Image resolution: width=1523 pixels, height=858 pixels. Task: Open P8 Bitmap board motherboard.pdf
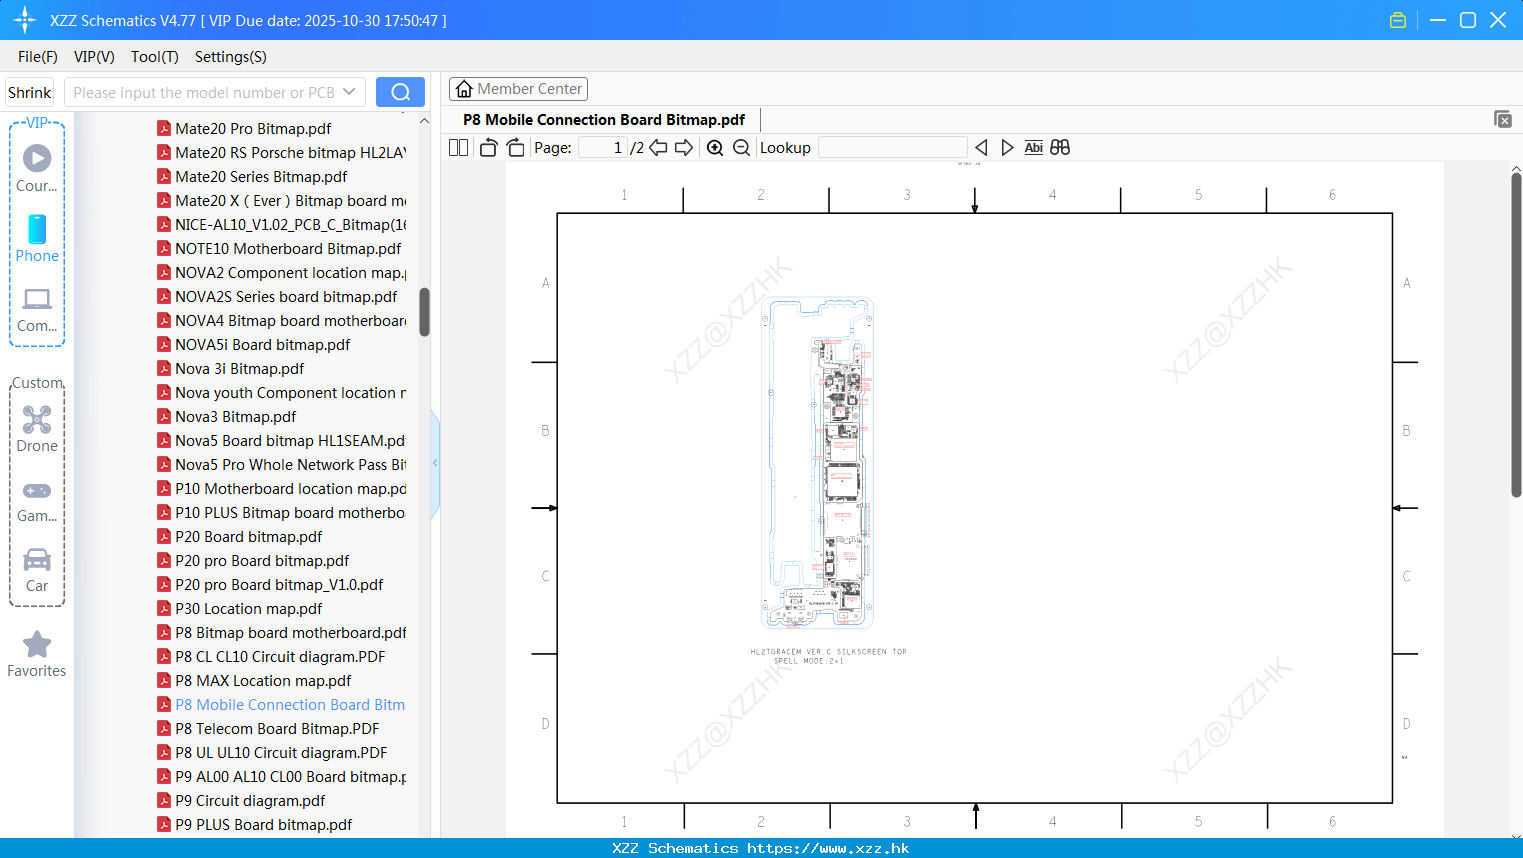(x=282, y=632)
